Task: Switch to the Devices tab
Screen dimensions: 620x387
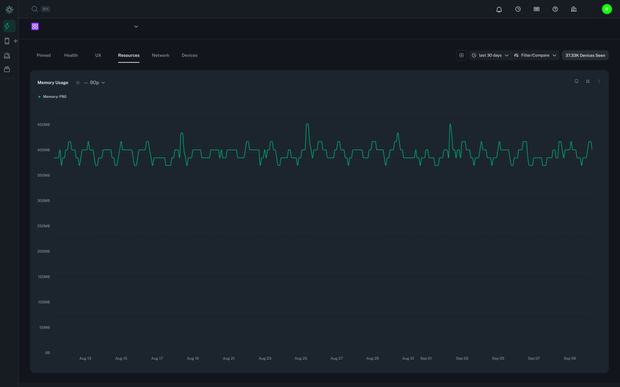Action: [189, 55]
